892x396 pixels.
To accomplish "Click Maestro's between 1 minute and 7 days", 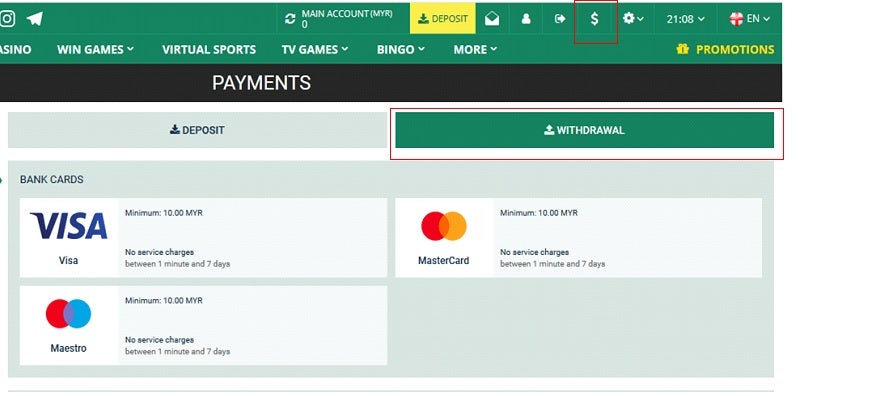I will point(177,352).
